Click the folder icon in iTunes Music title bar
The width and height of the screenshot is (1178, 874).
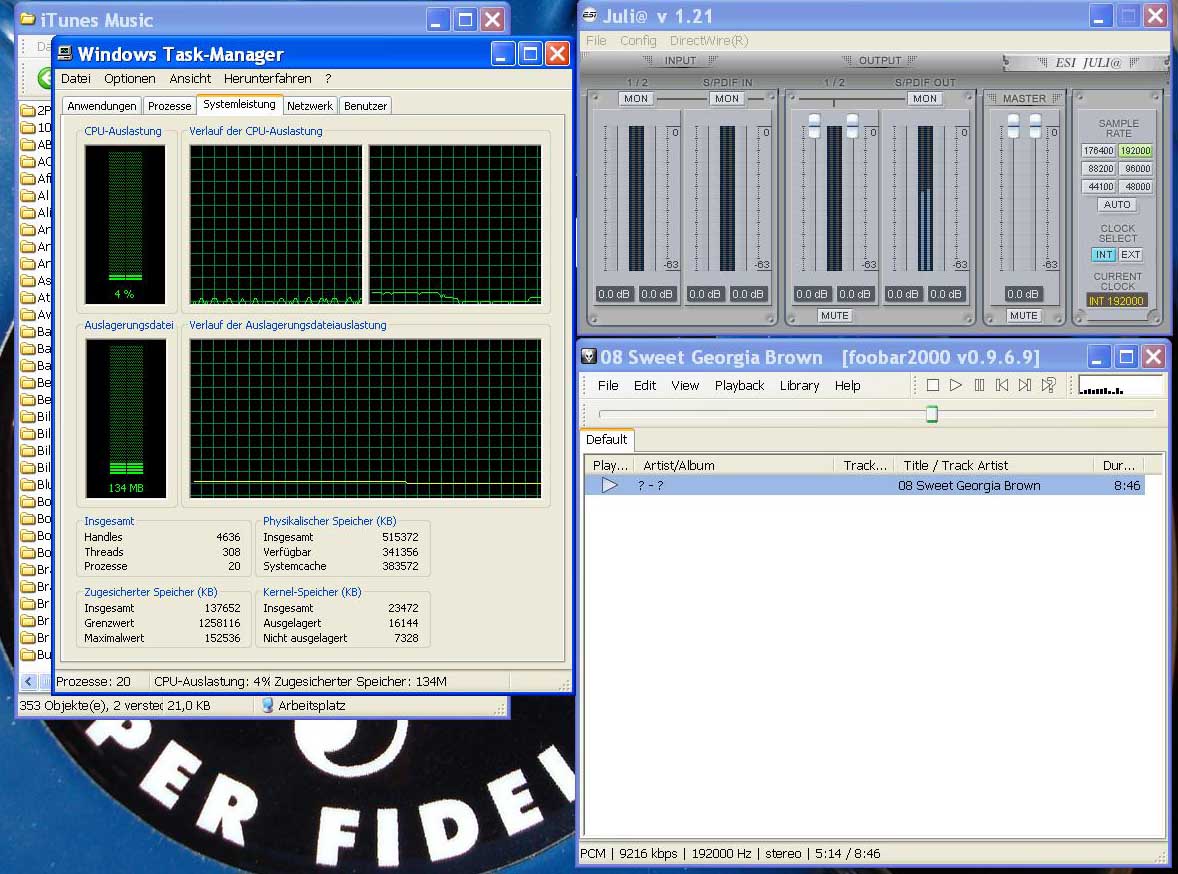[29, 20]
